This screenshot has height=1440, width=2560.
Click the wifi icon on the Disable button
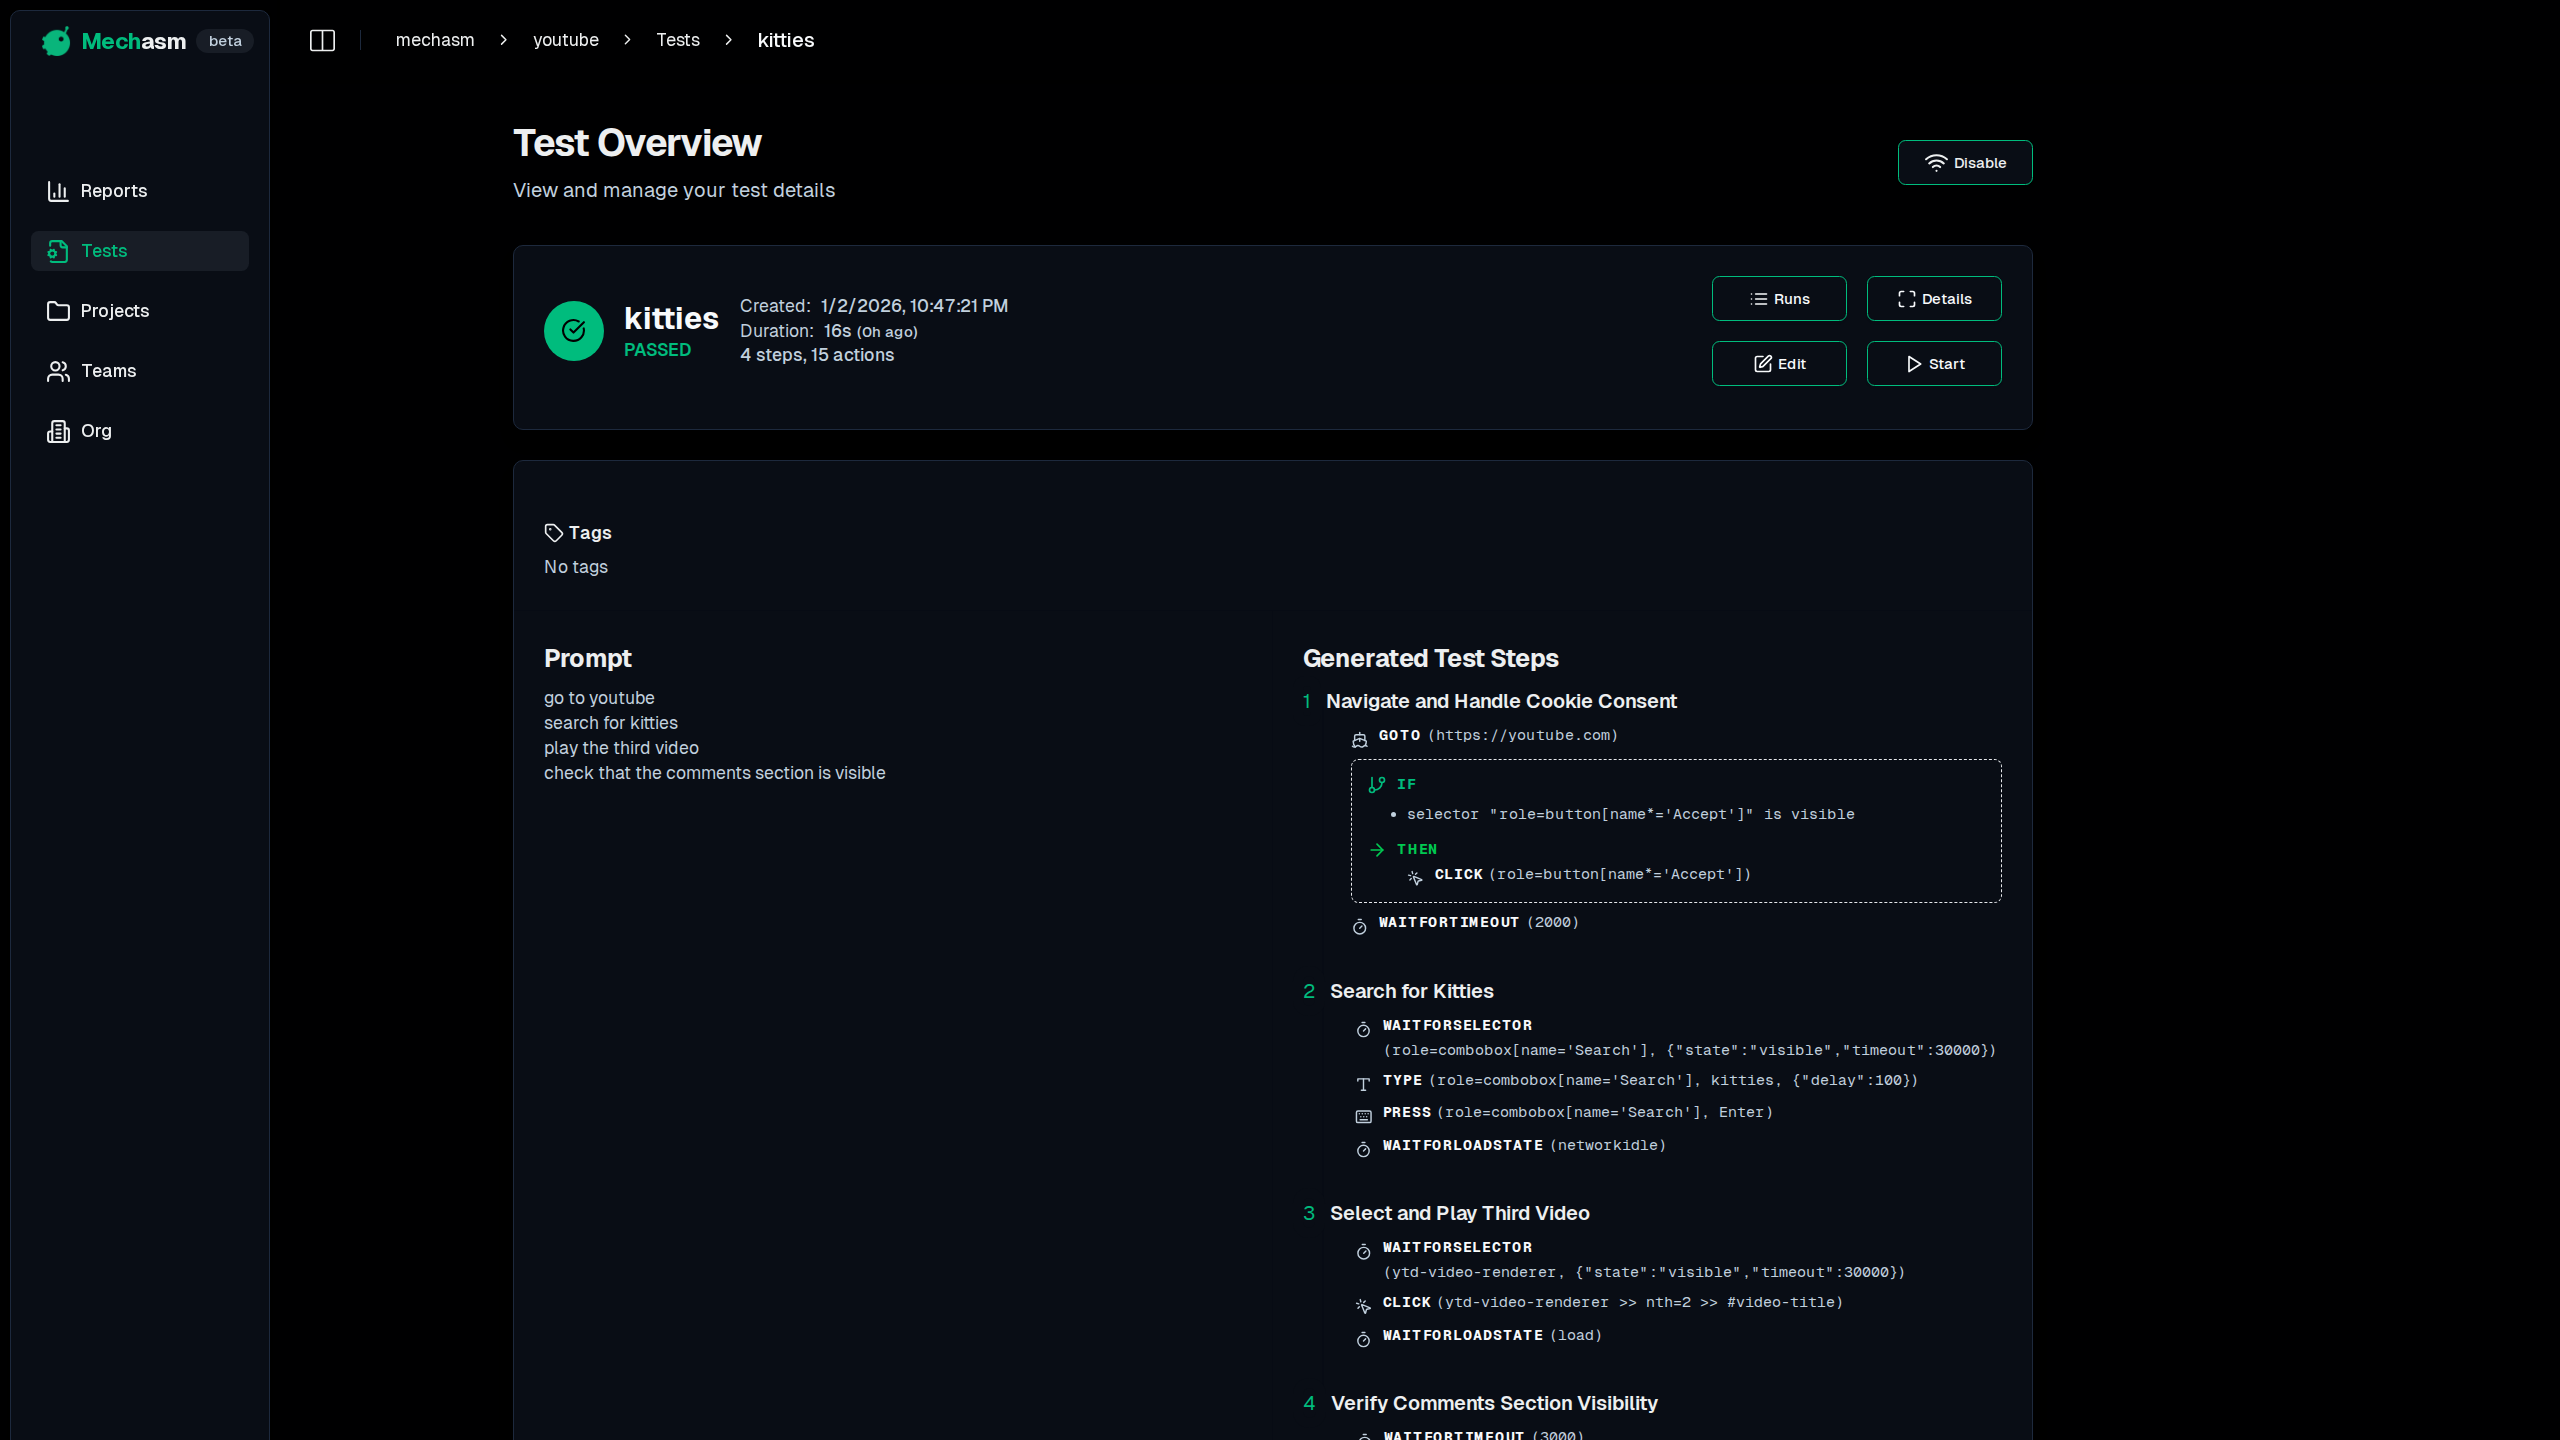(x=1938, y=161)
